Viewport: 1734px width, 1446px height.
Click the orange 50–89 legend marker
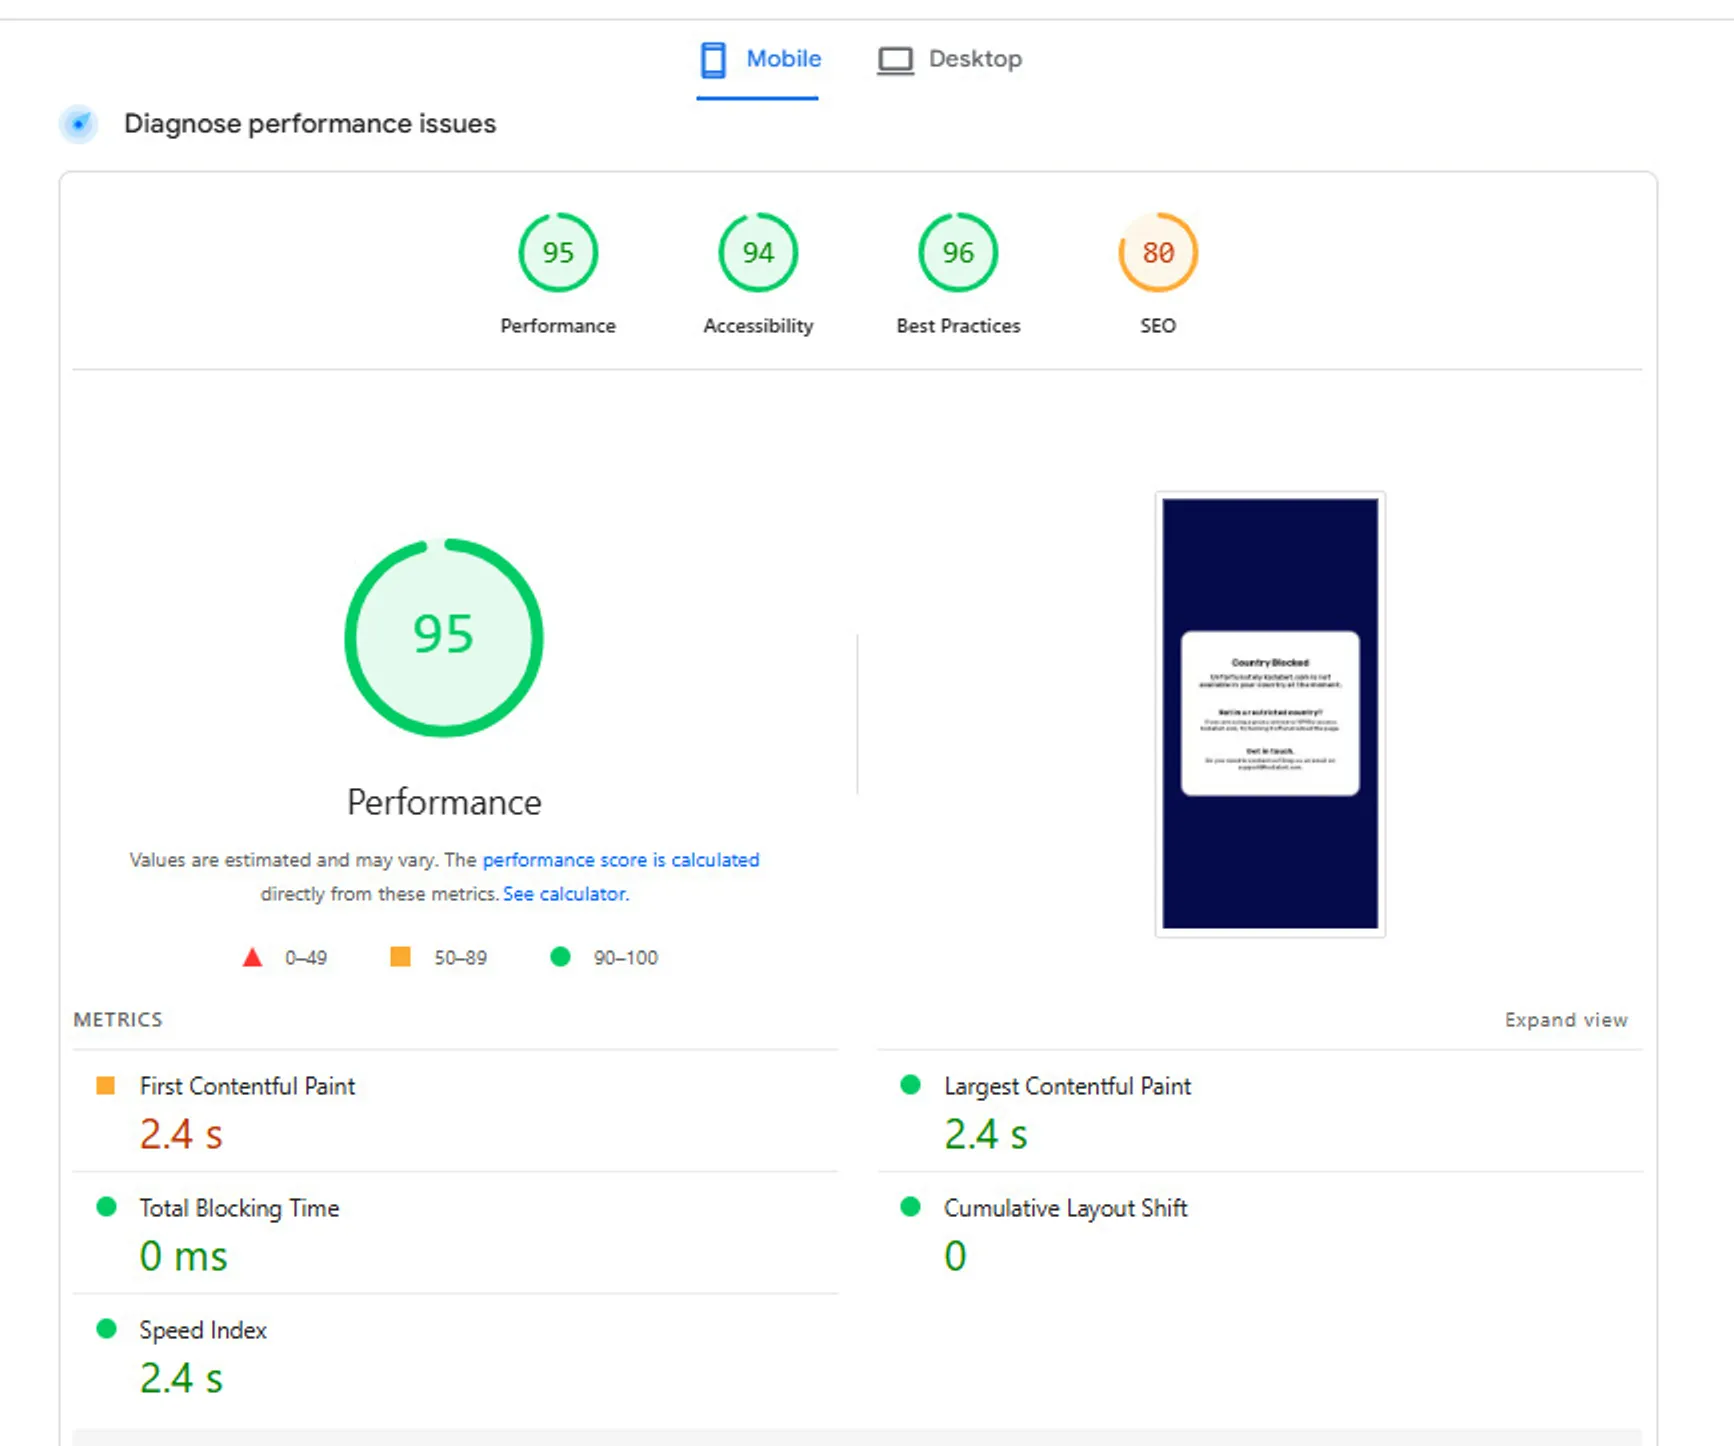pyautogui.click(x=400, y=957)
